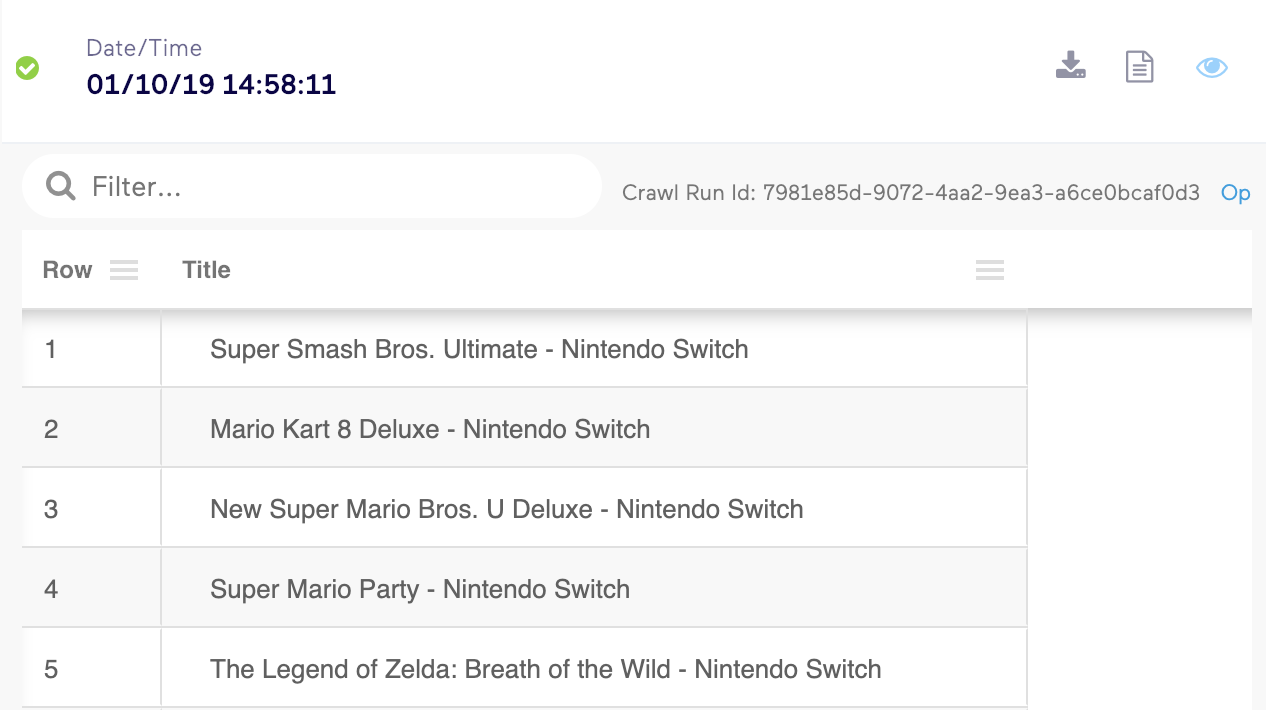Open the Row column settings dropdown
Image resolution: width=1266 pixels, height=710 pixels.
pyautogui.click(x=124, y=269)
